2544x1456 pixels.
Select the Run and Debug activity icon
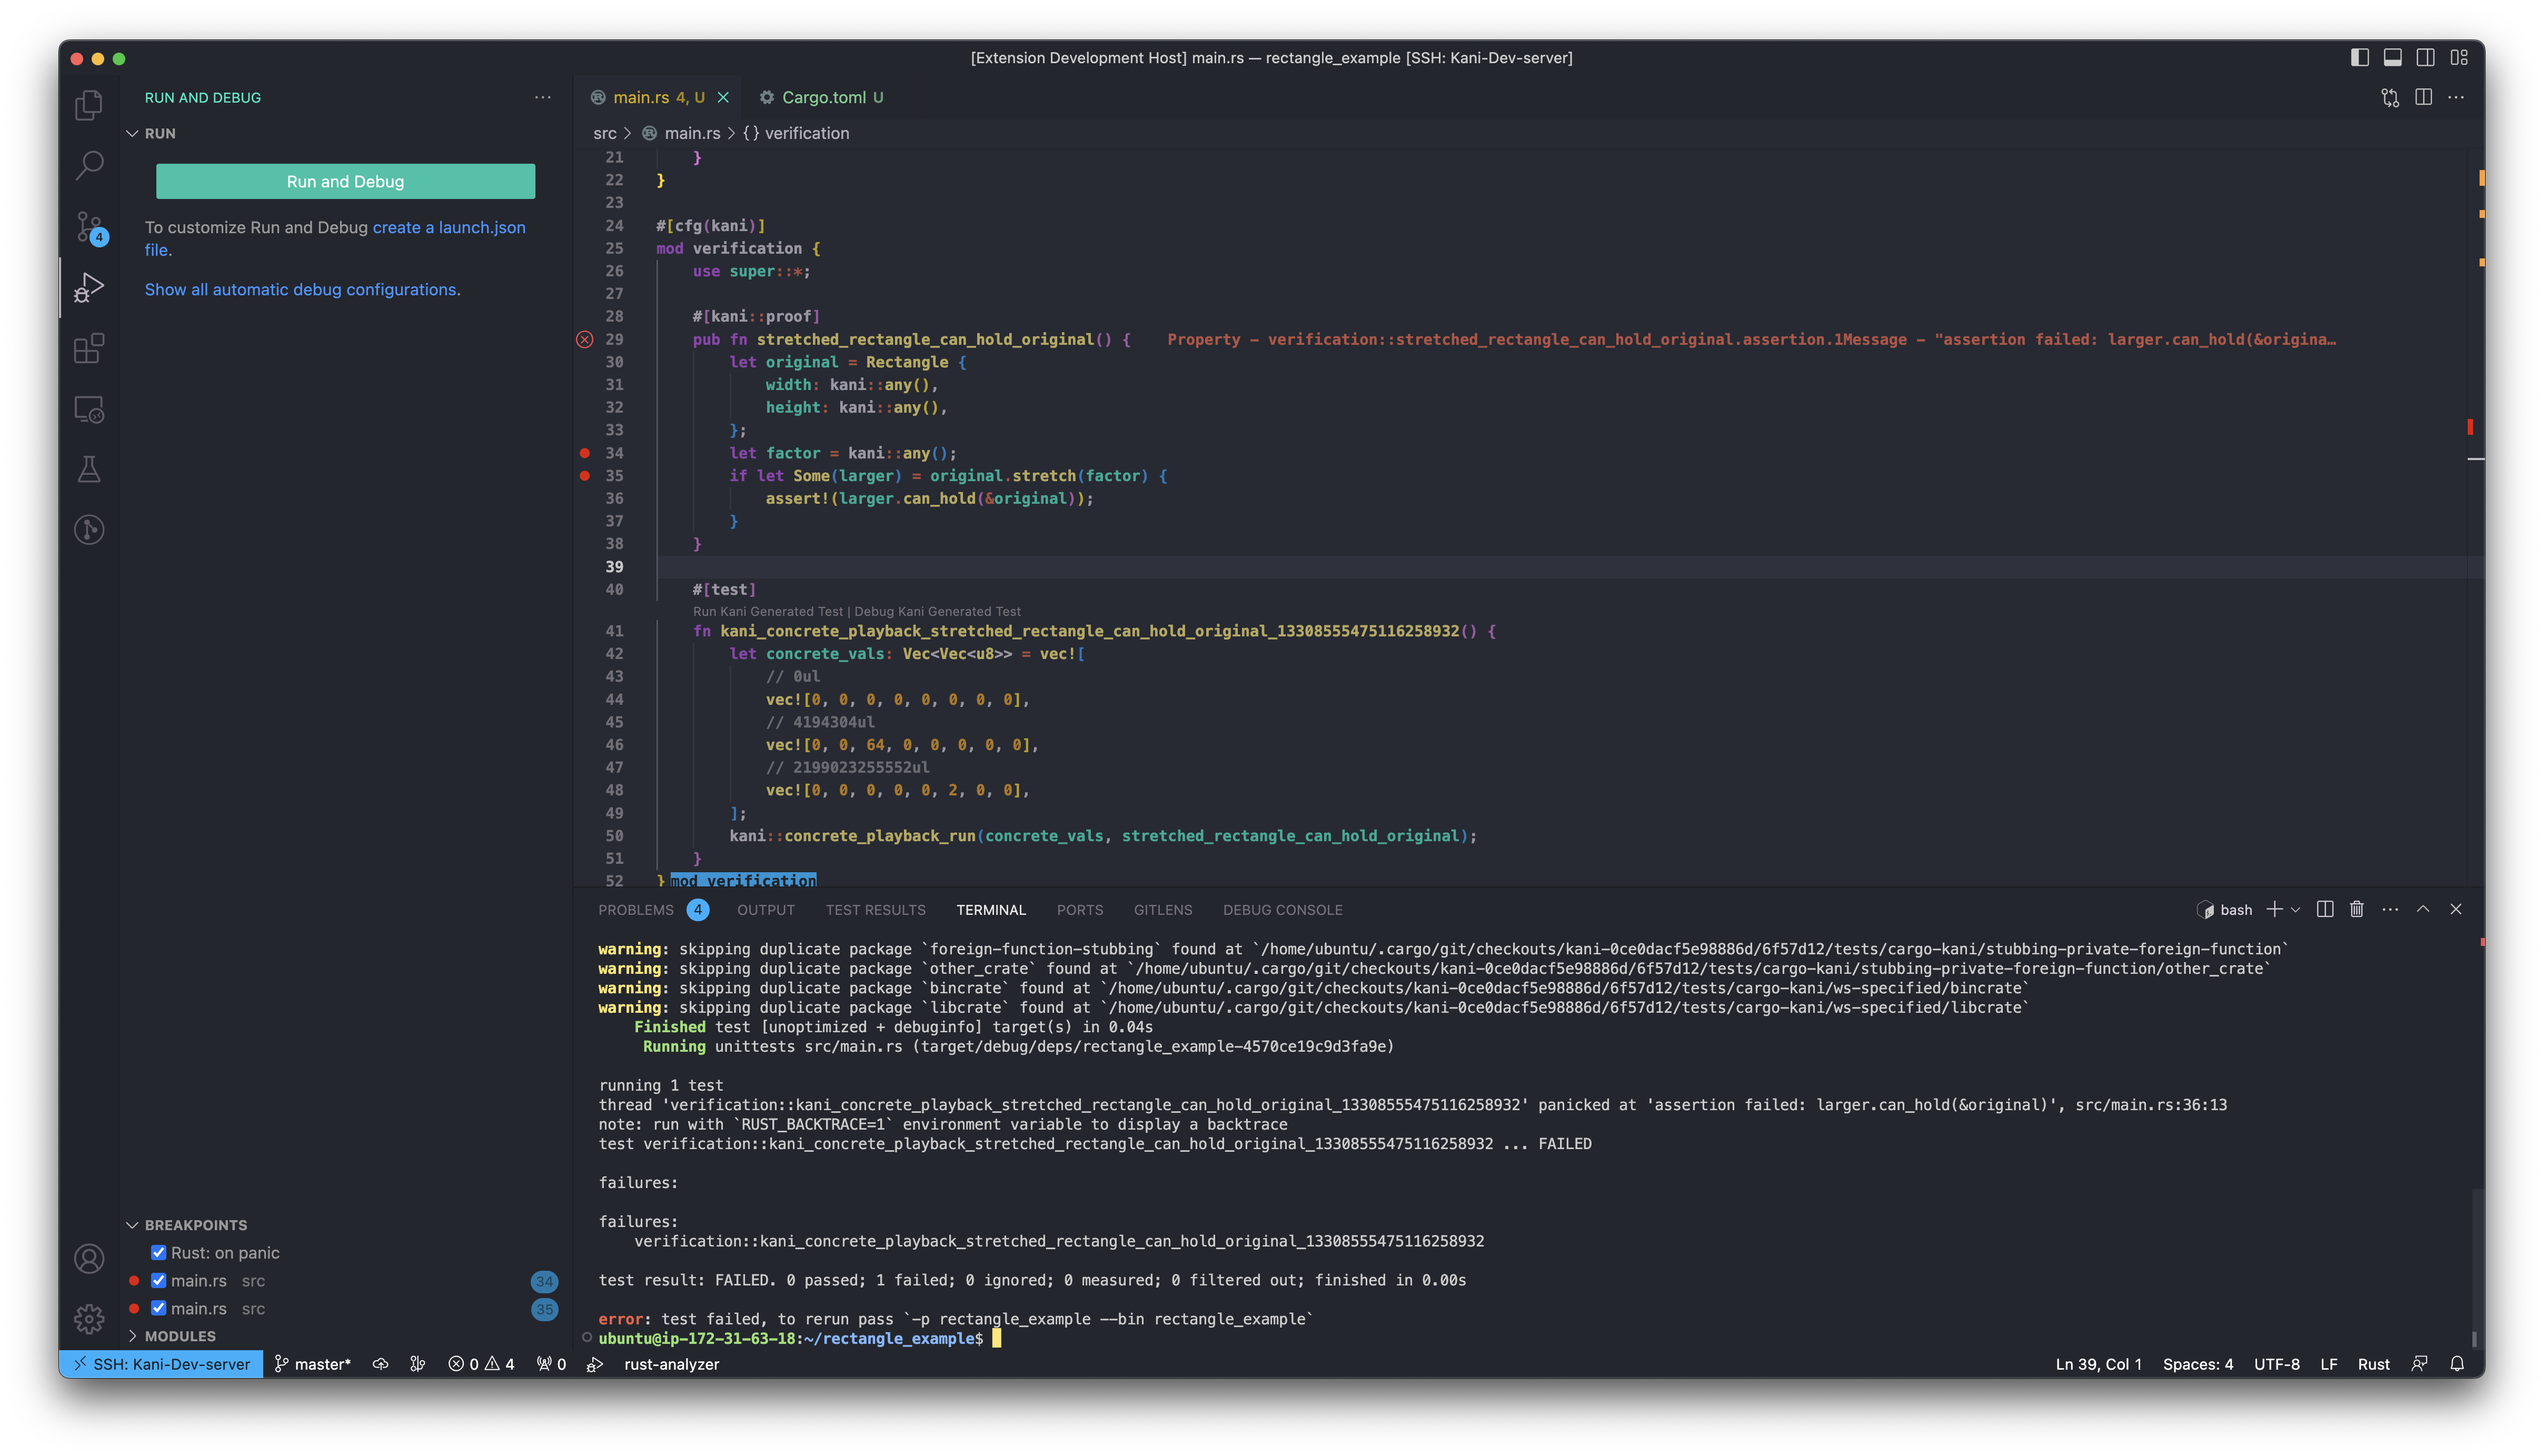pos(89,288)
